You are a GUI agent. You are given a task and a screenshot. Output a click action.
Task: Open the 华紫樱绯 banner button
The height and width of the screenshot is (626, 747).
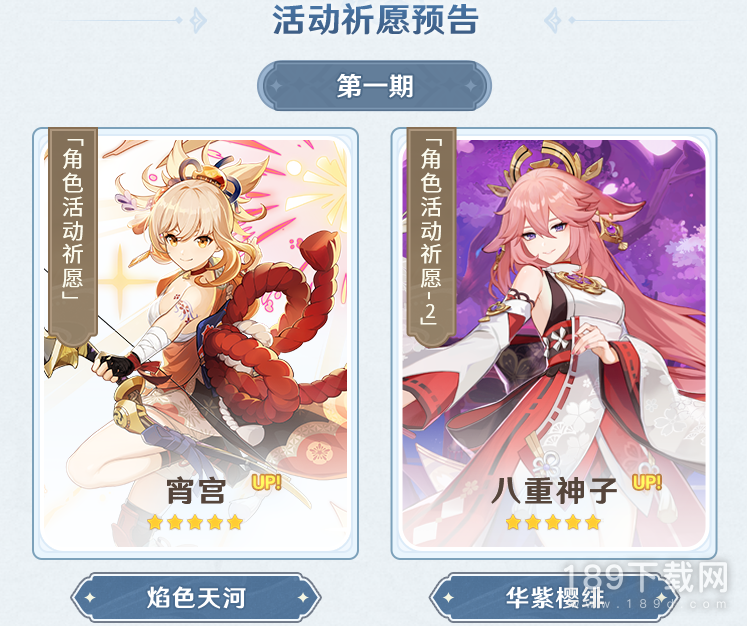coord(554,597)
